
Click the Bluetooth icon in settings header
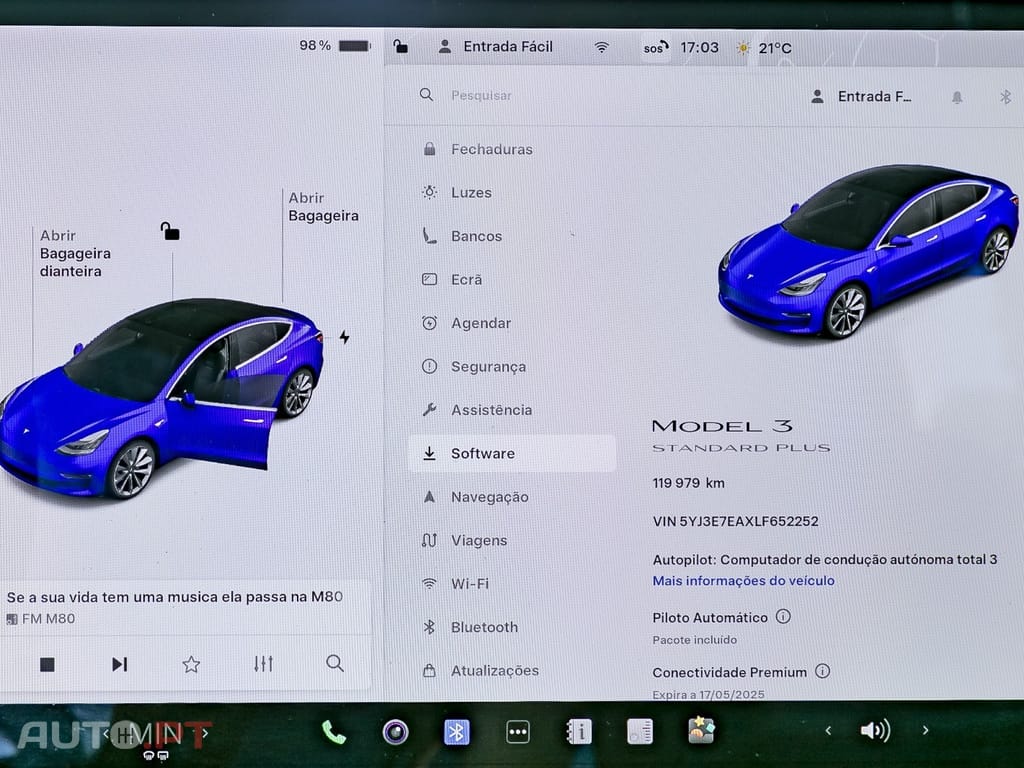(x=1005, y=97)
